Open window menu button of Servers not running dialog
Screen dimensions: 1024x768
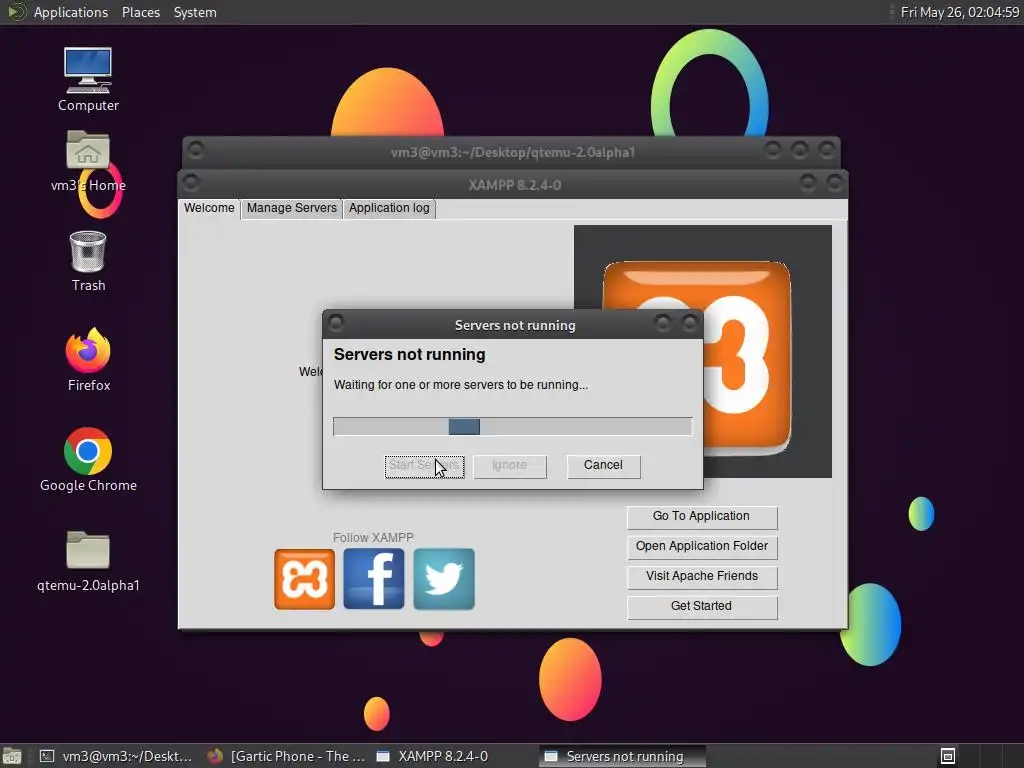[336, 323]
